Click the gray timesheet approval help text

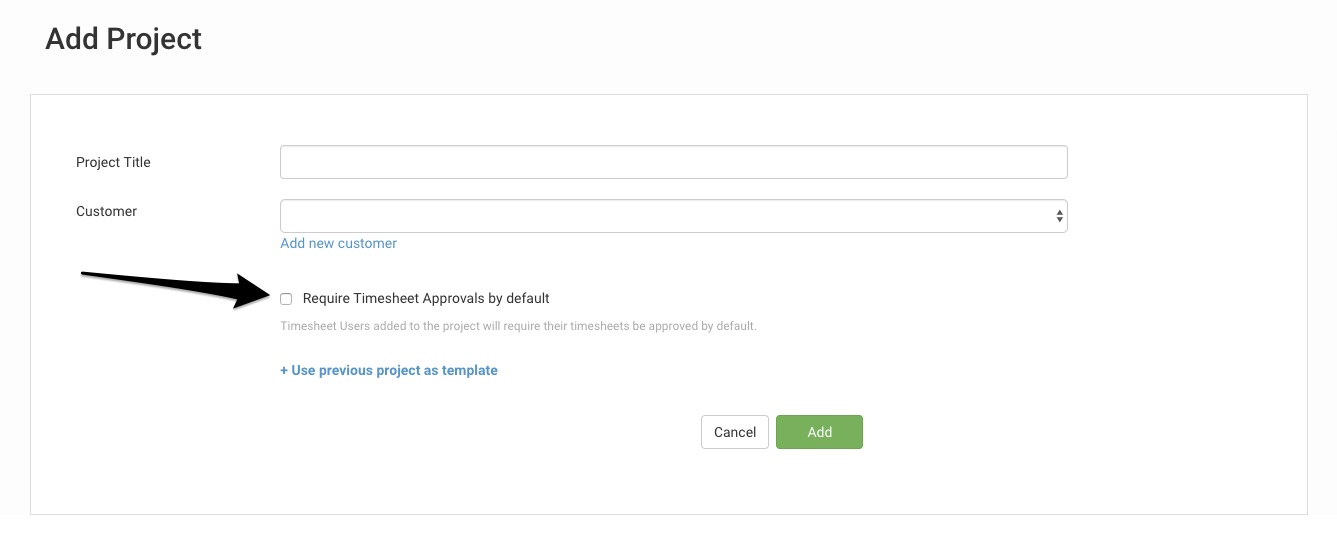coord(518,326)
